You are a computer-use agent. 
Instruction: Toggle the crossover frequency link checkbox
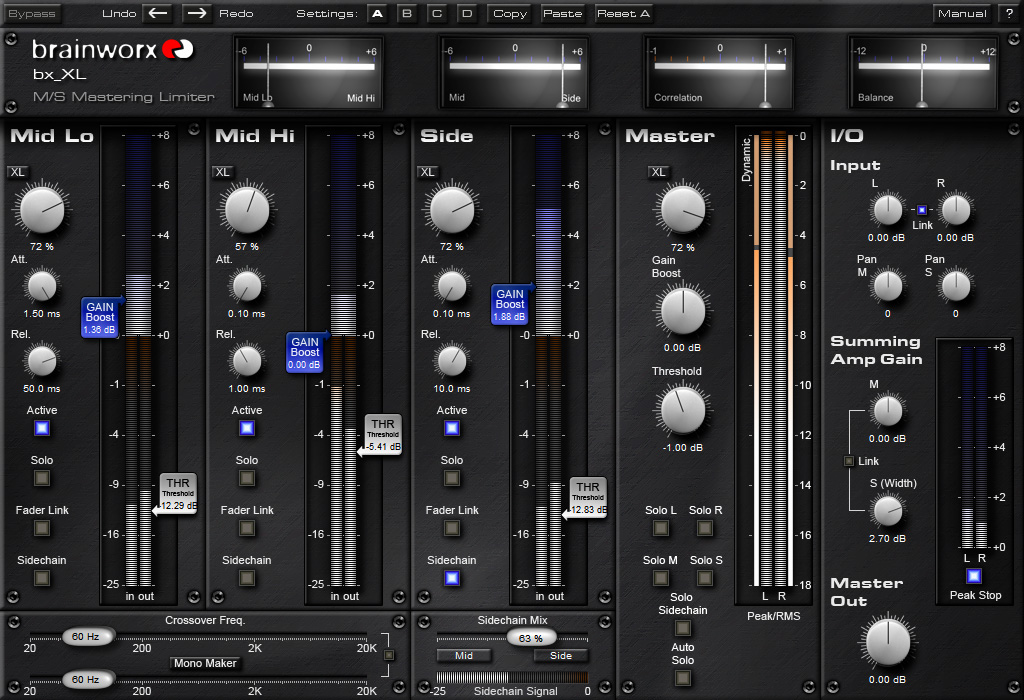pyautogui.click(x=389, y=655)
